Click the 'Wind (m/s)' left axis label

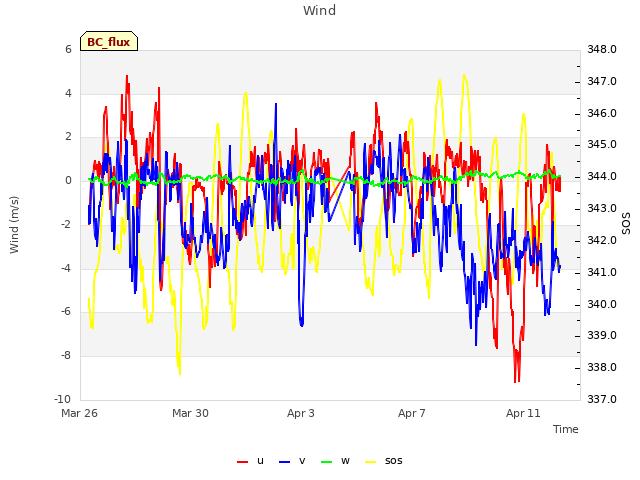[x=14, y=225]
